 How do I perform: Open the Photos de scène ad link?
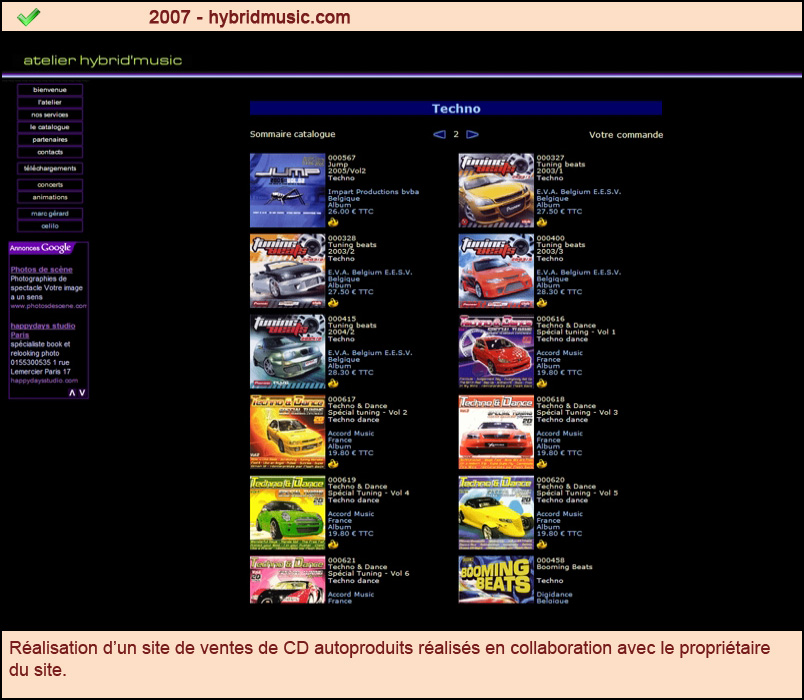click(x=42, y=269)
